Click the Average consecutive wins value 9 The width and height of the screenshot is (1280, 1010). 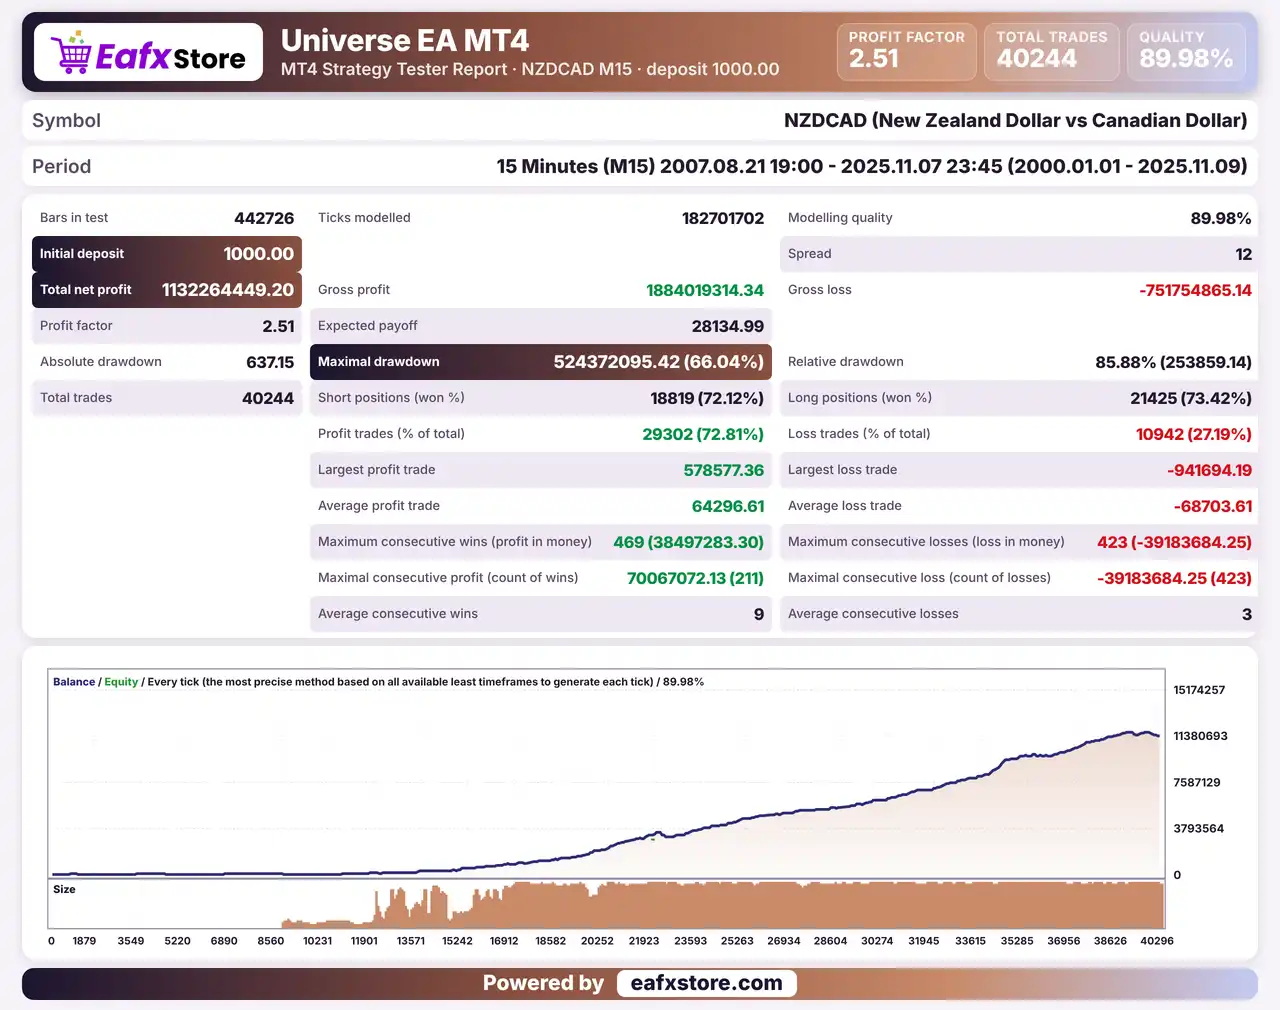759,614
